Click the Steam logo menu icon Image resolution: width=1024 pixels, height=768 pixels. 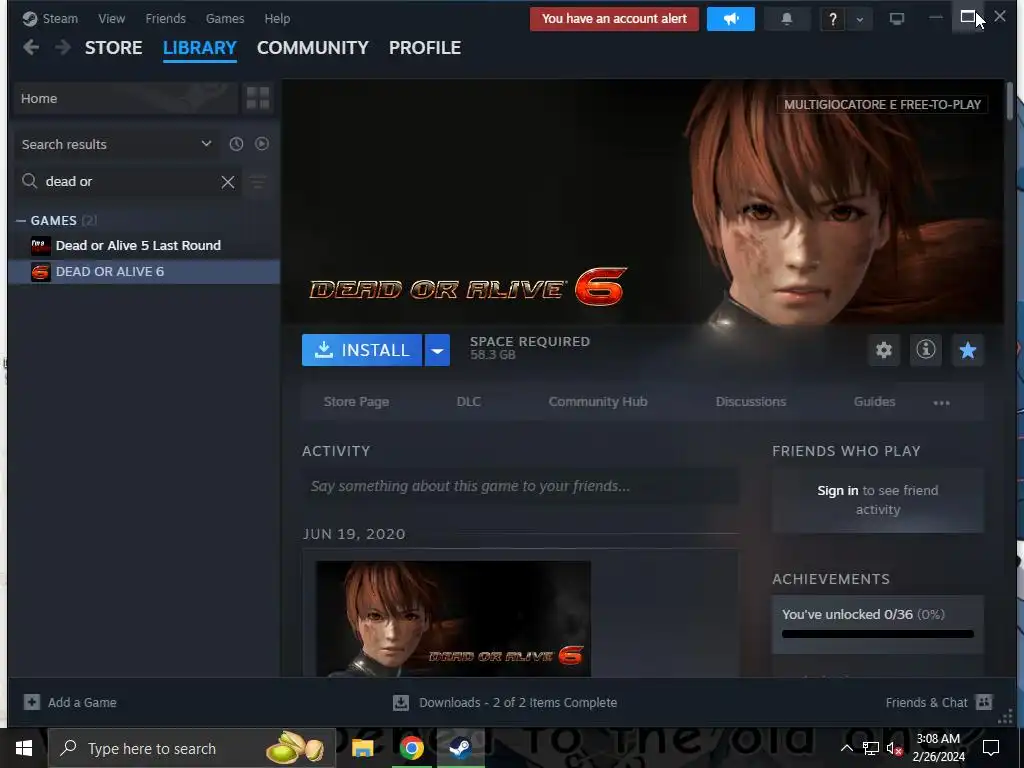pos(29,19)
